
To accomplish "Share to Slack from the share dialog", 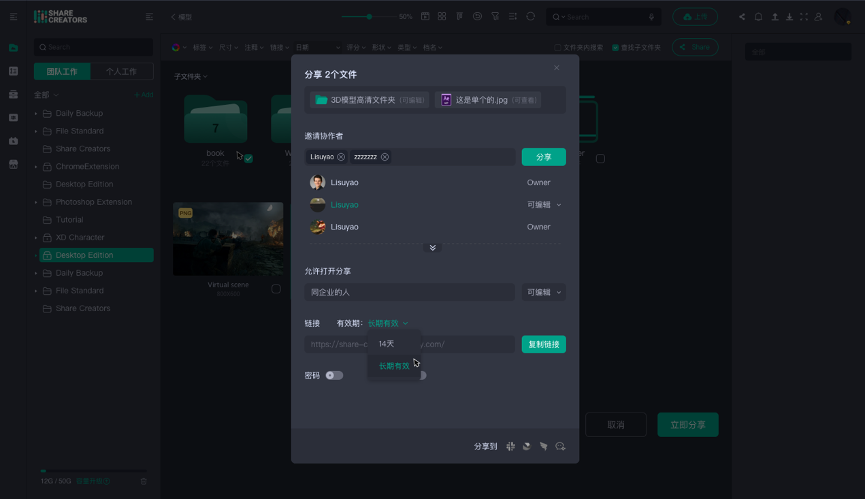I will click(x=510, y=446).
